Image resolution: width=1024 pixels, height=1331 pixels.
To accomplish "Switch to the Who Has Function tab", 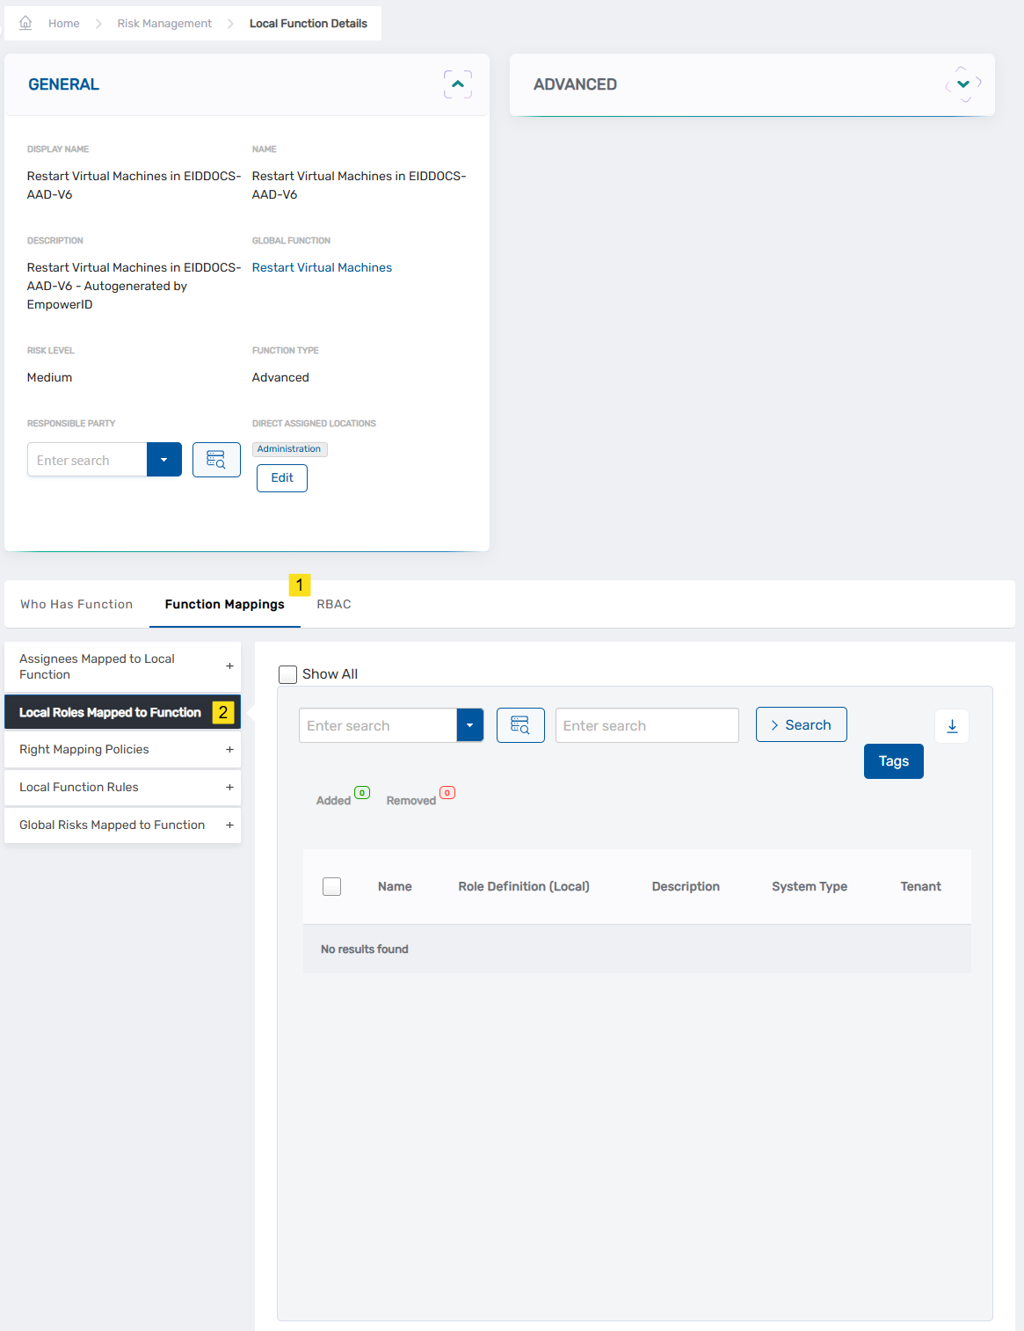I will tap(77, 604).
